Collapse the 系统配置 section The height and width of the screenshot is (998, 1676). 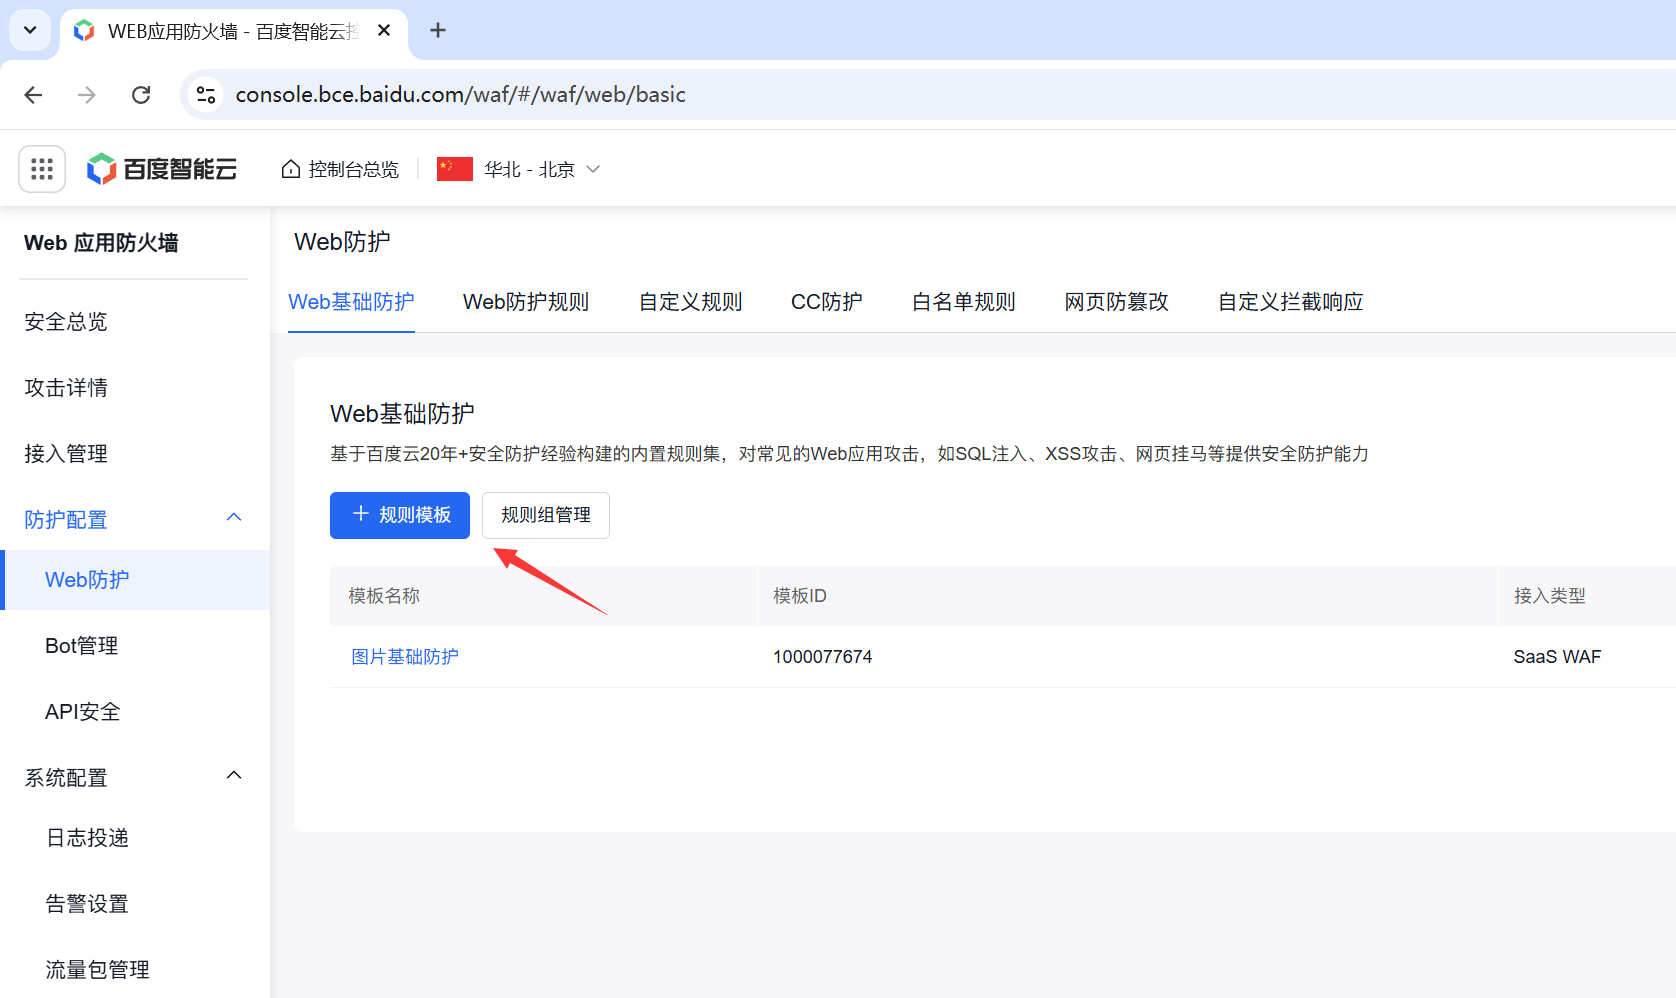click(x=234, y=775)
